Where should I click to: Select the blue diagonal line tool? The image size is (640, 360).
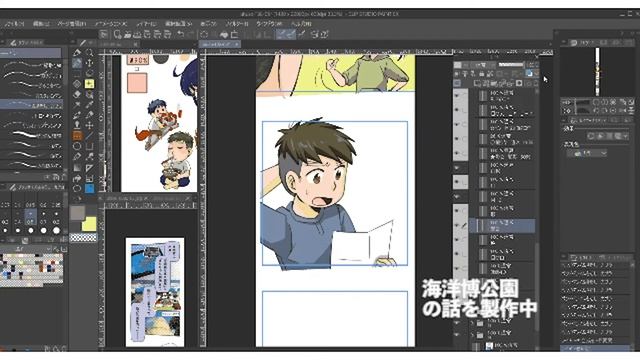[89, 136]
